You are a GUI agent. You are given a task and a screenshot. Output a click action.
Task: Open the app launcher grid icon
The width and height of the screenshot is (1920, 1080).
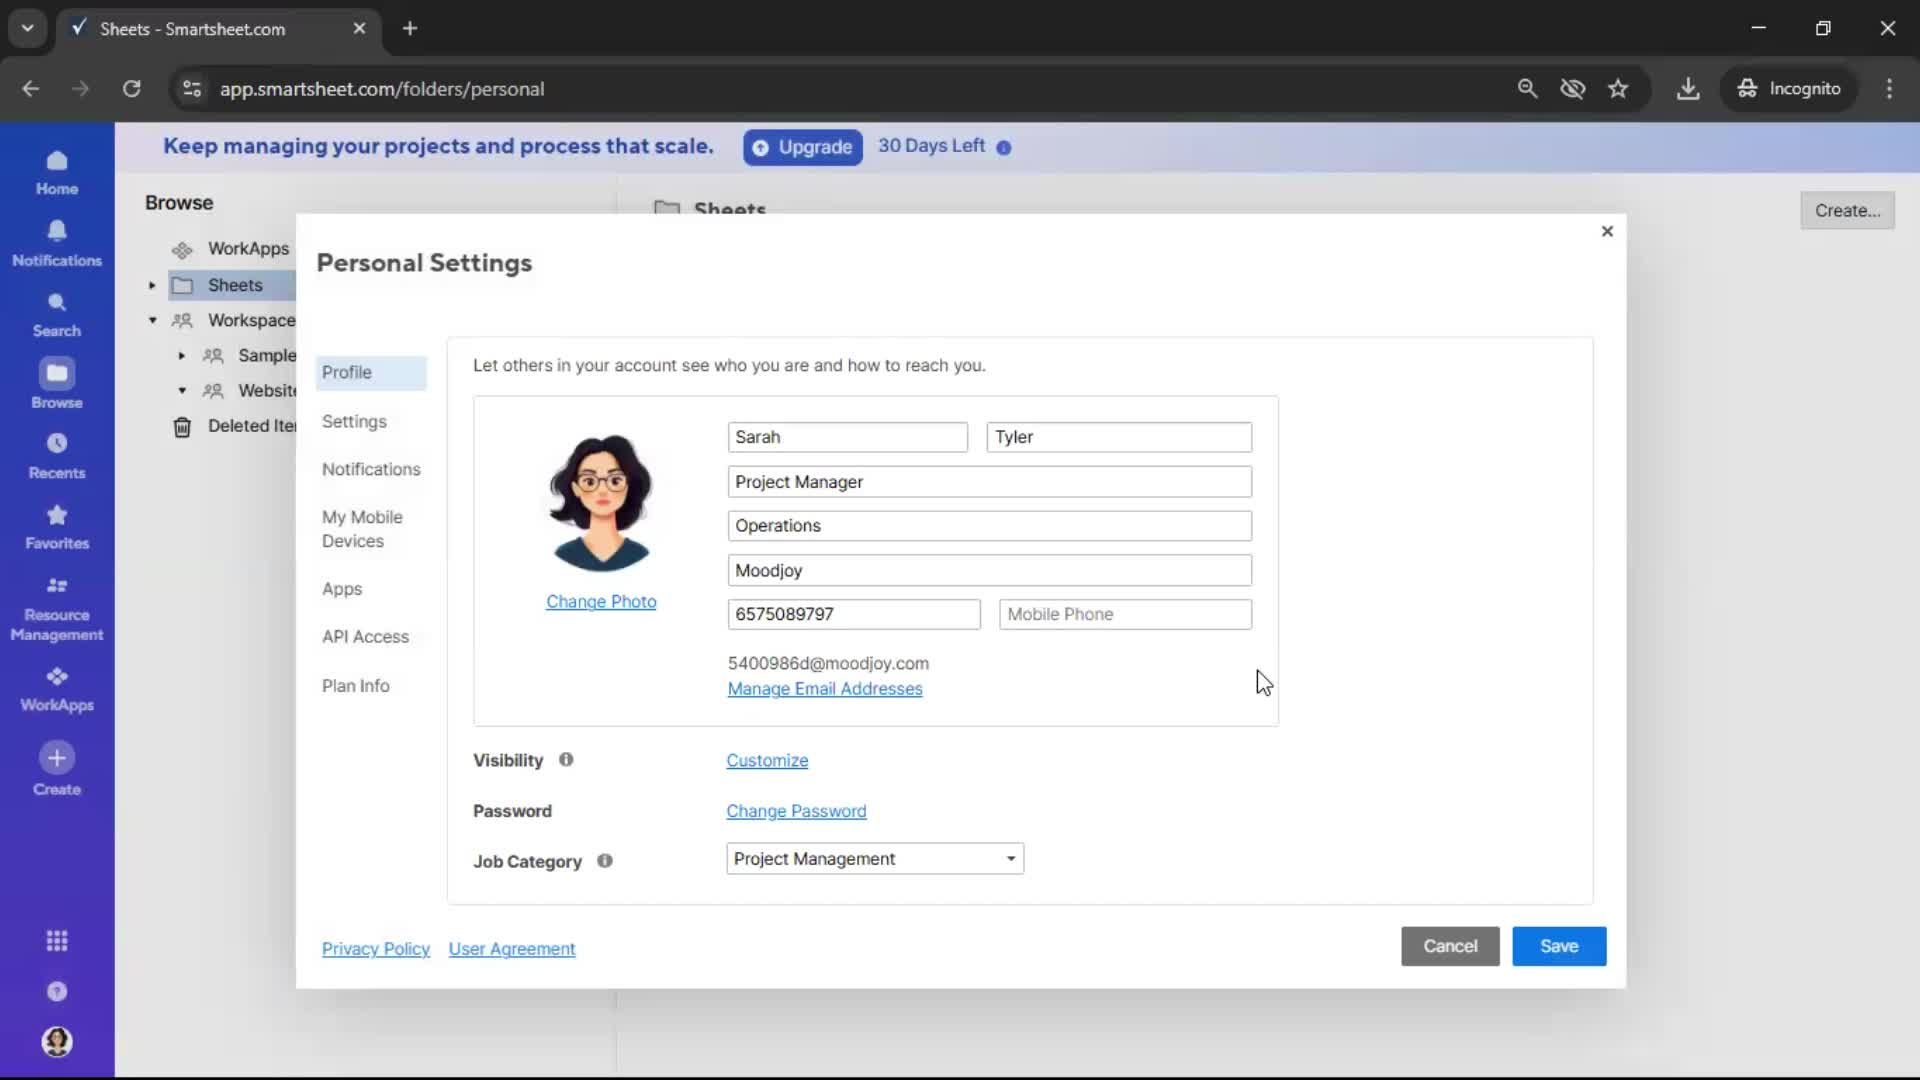tap(57, 941)
